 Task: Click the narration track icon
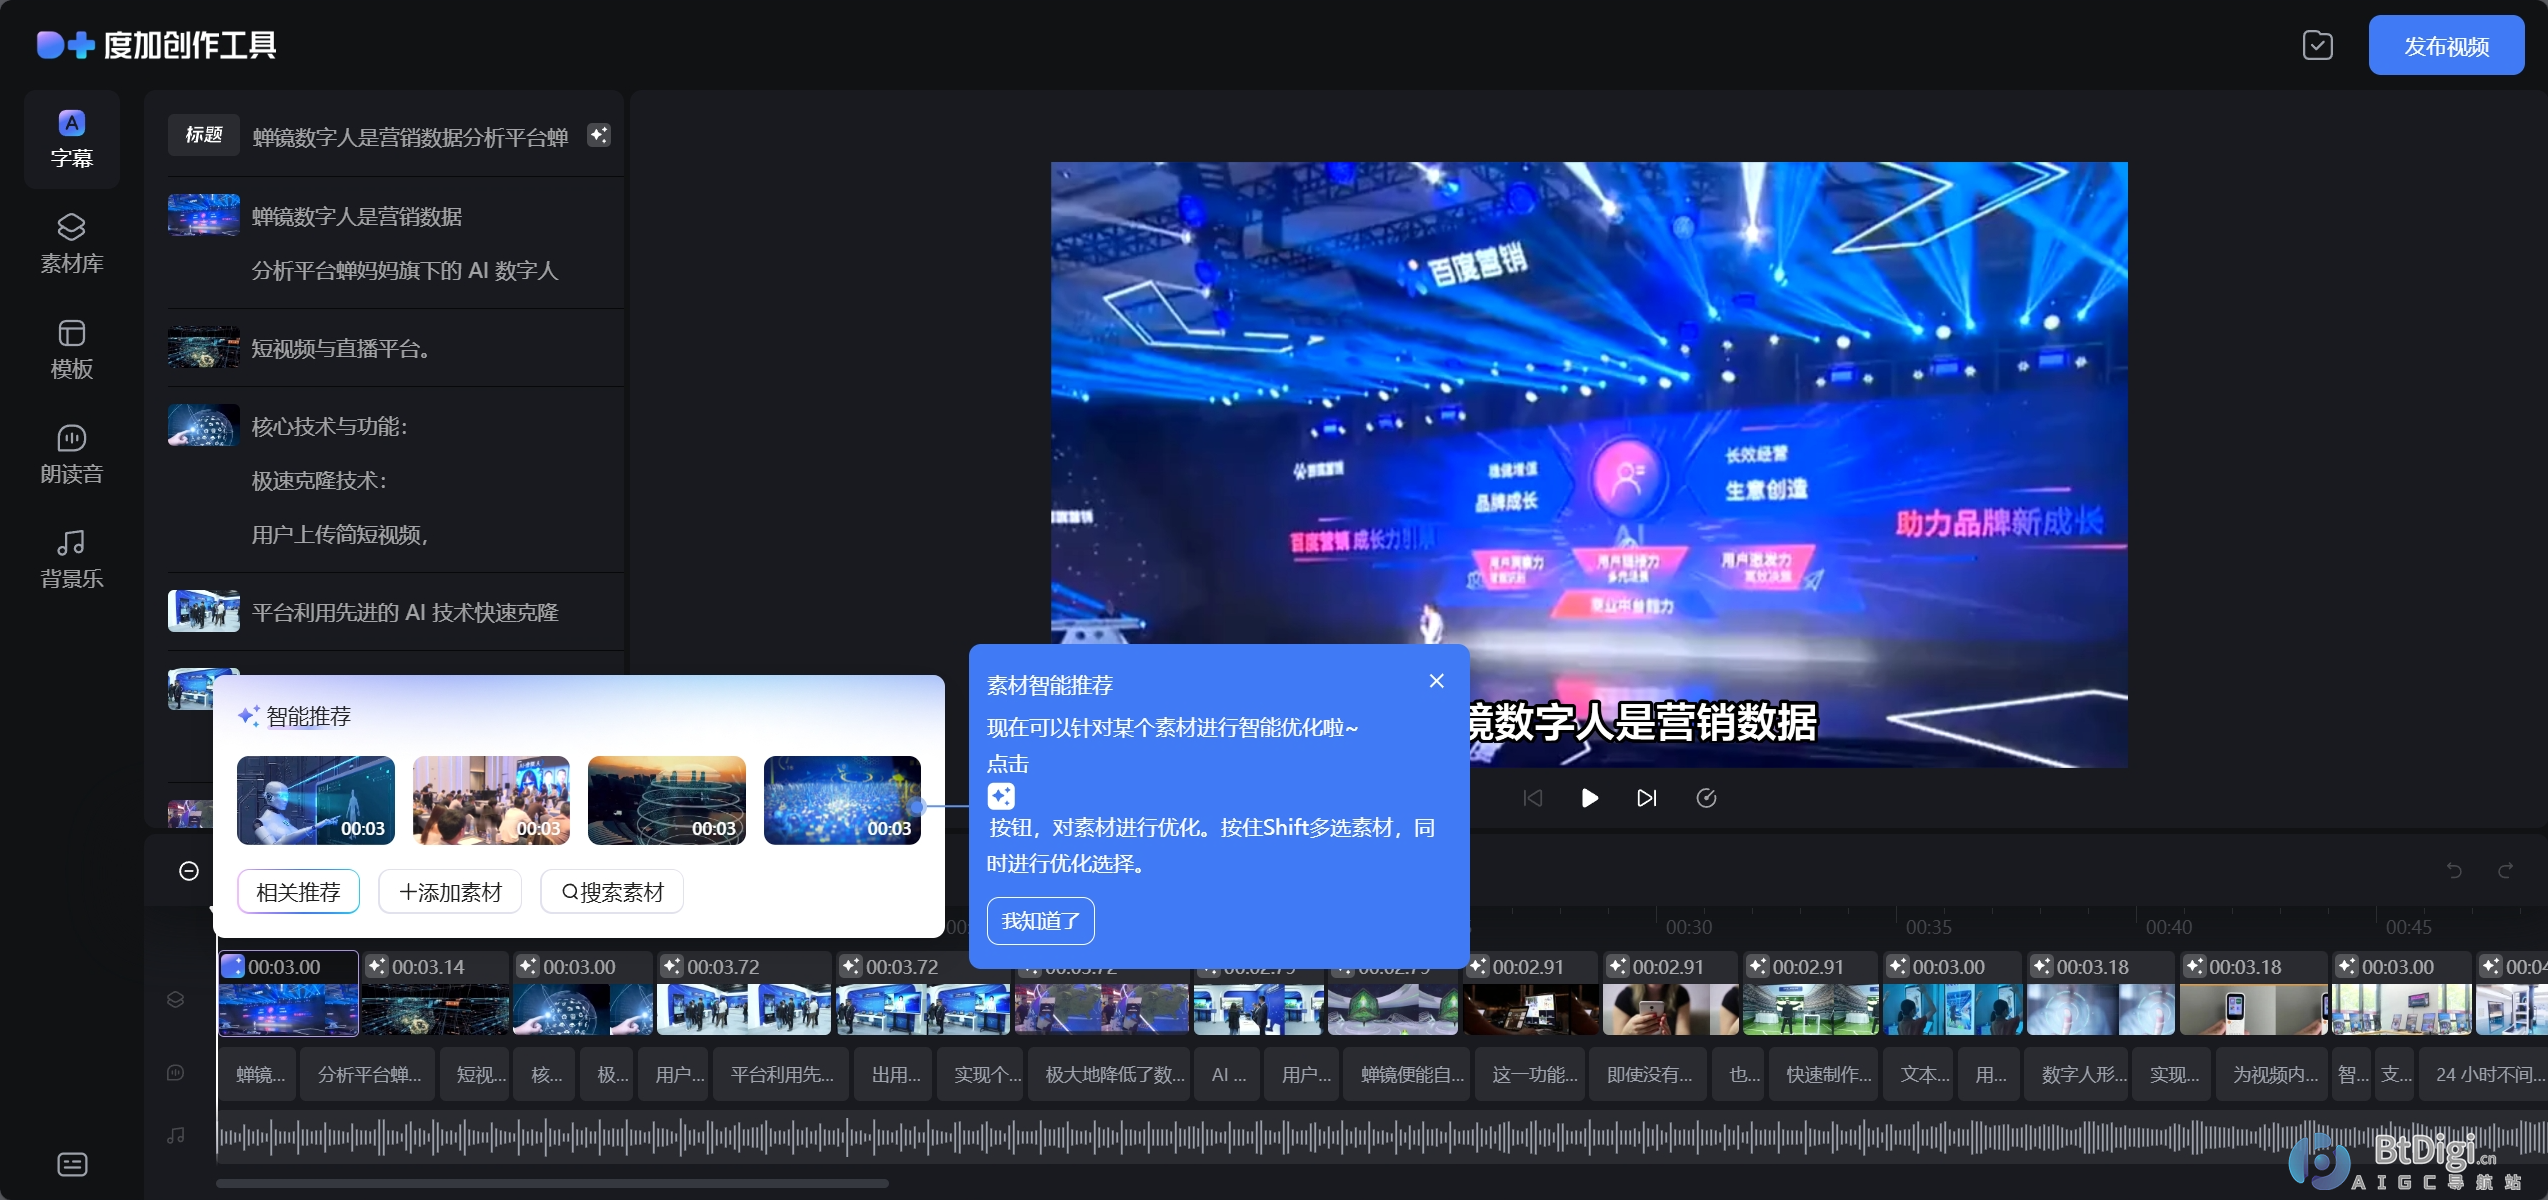[x=175, y=1073]
